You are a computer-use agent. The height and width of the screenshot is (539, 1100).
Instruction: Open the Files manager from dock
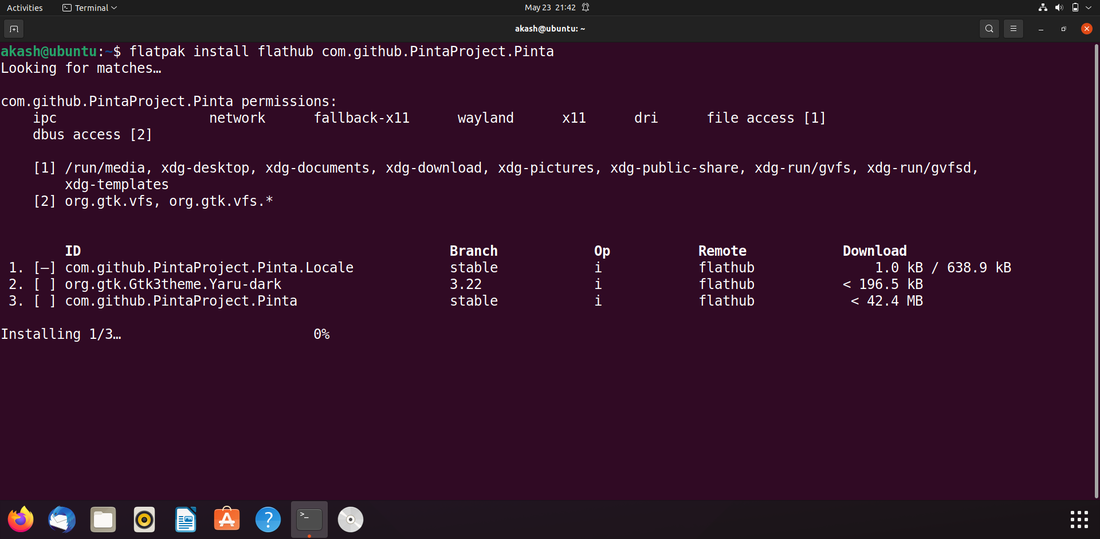[103, 519]
